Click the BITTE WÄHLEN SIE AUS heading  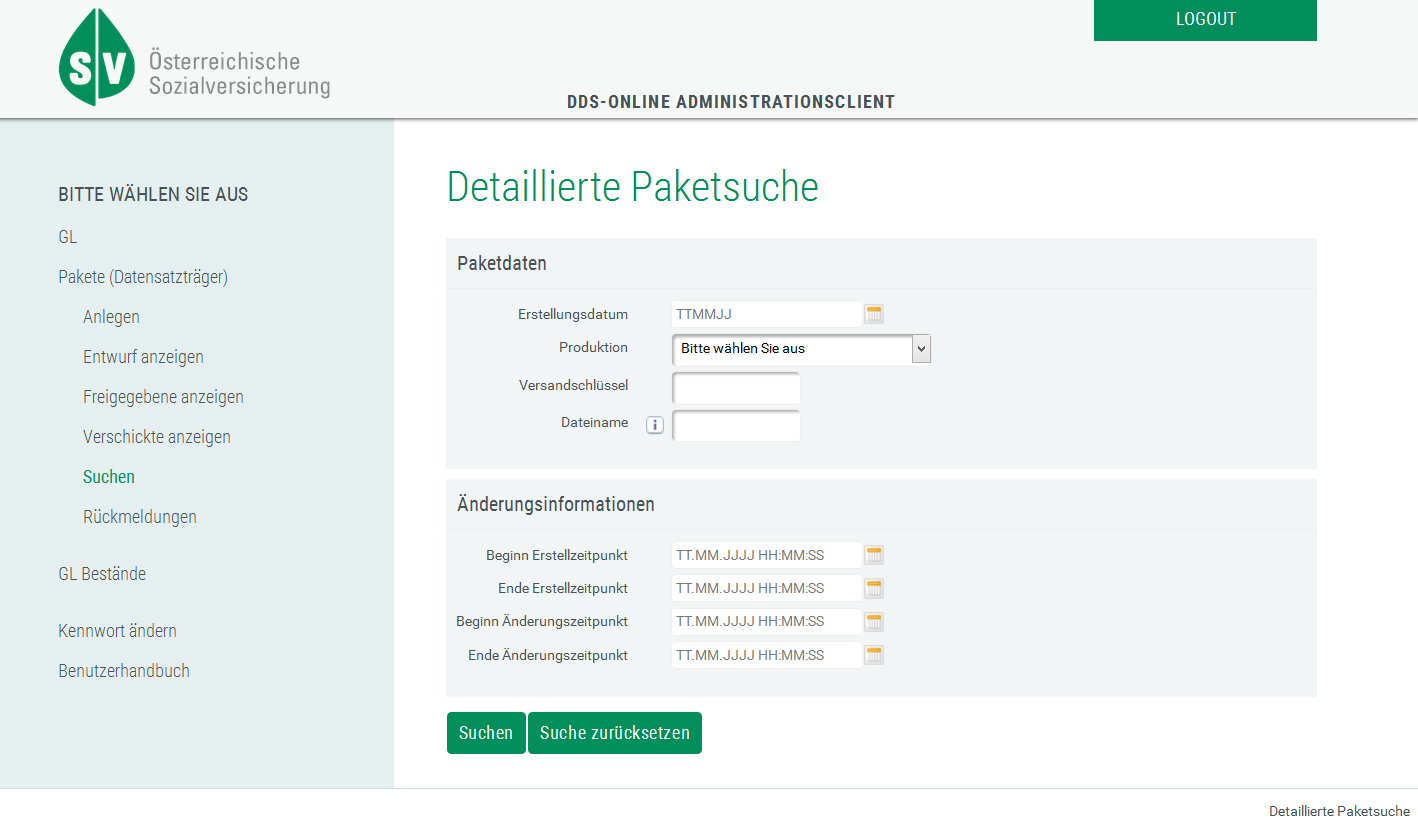point(153,195)
